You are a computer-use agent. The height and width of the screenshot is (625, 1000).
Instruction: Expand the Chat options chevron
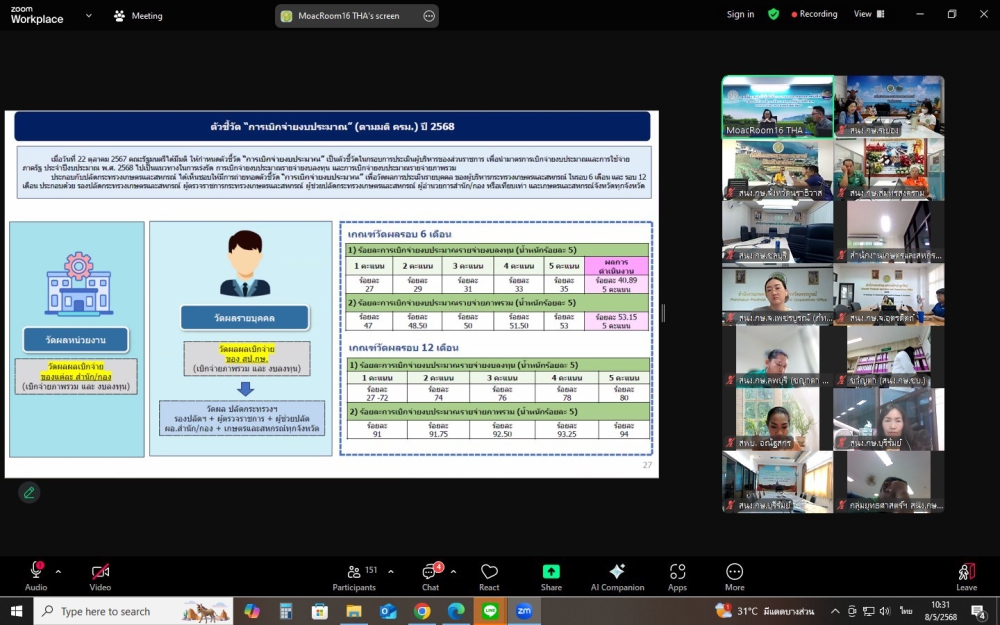453,571
